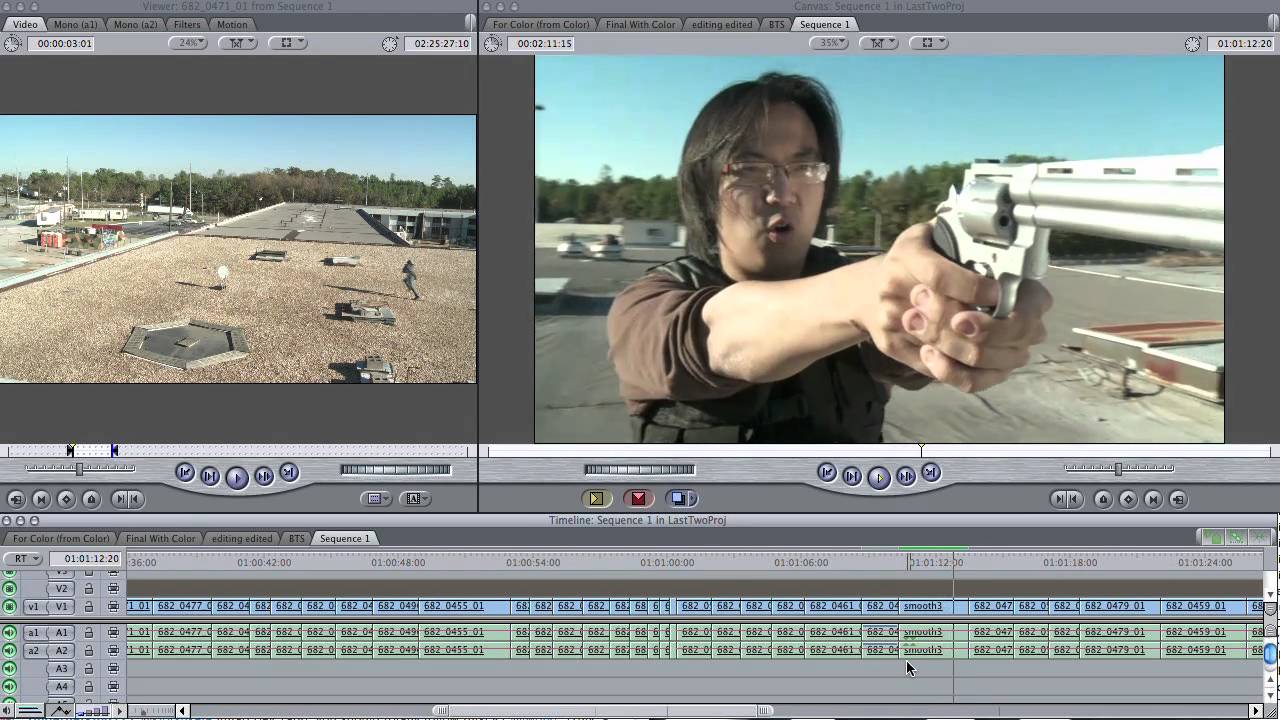The height and width of the screenshot is (720, 1280).
Task: Go to next edit in Viewer
Action: (x=289, y=473)
